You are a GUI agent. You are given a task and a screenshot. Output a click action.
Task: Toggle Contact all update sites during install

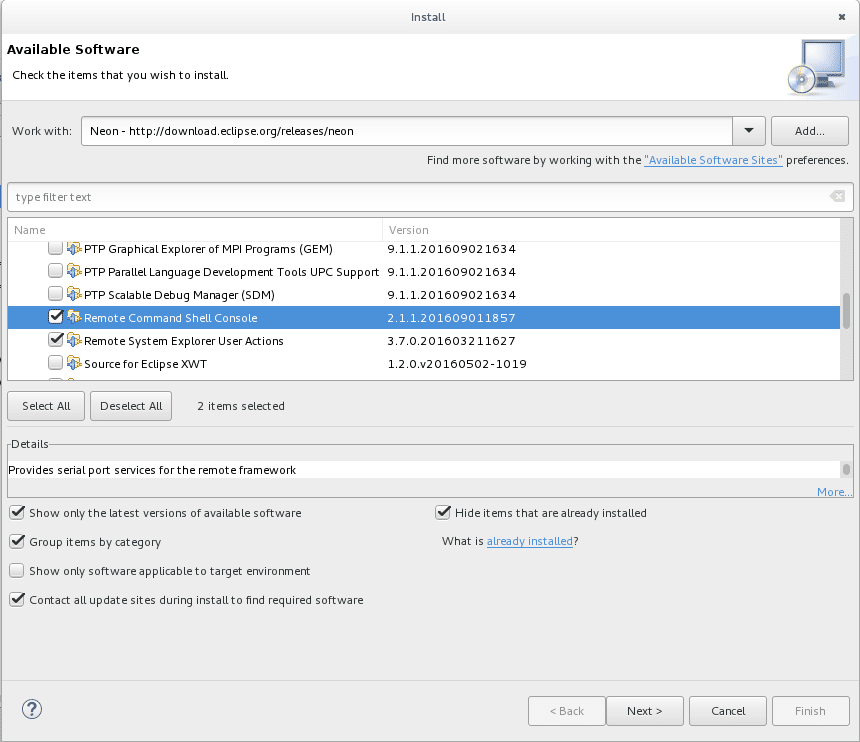17,600
